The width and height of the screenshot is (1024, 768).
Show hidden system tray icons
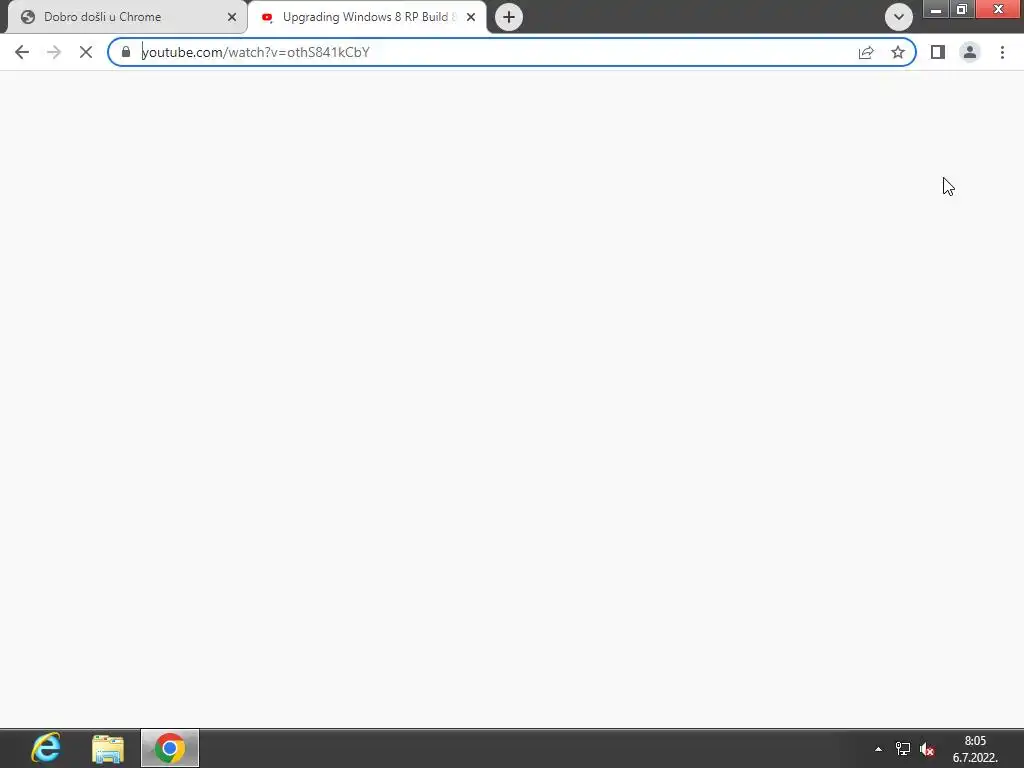(878, 749)
